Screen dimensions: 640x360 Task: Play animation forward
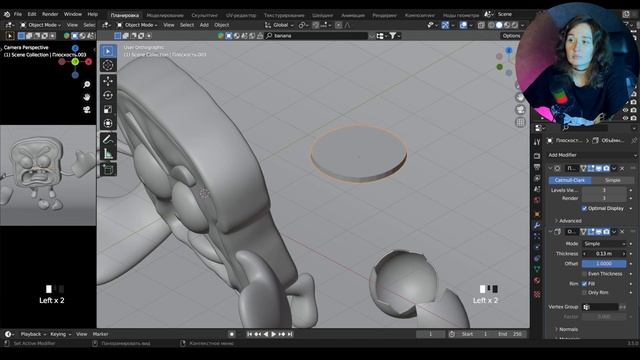[x=273, y=334]
